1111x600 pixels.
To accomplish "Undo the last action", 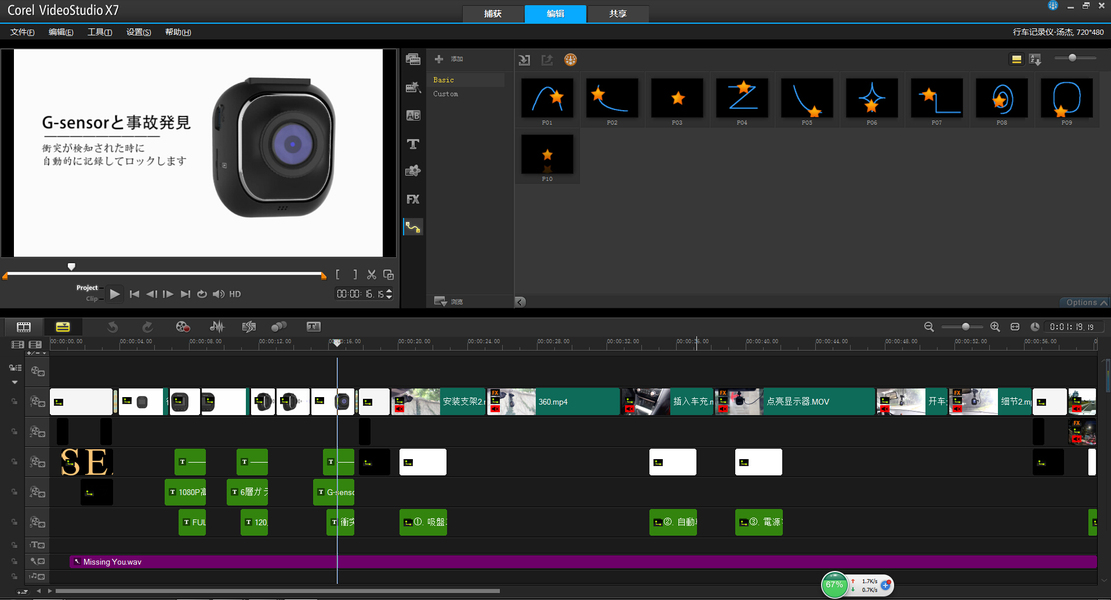I will [x=112, y=327].
